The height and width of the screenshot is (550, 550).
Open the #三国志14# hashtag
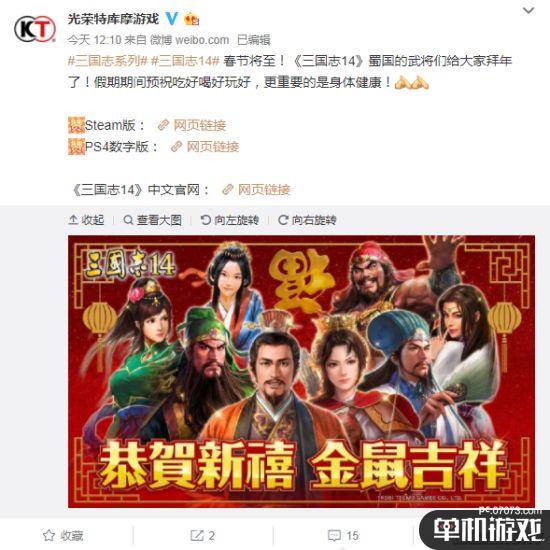click(x=185, y=61)
